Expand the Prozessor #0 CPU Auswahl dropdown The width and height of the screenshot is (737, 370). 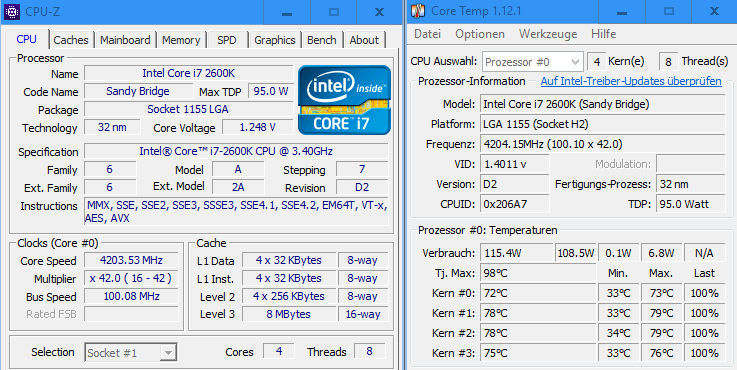point(533,62)
